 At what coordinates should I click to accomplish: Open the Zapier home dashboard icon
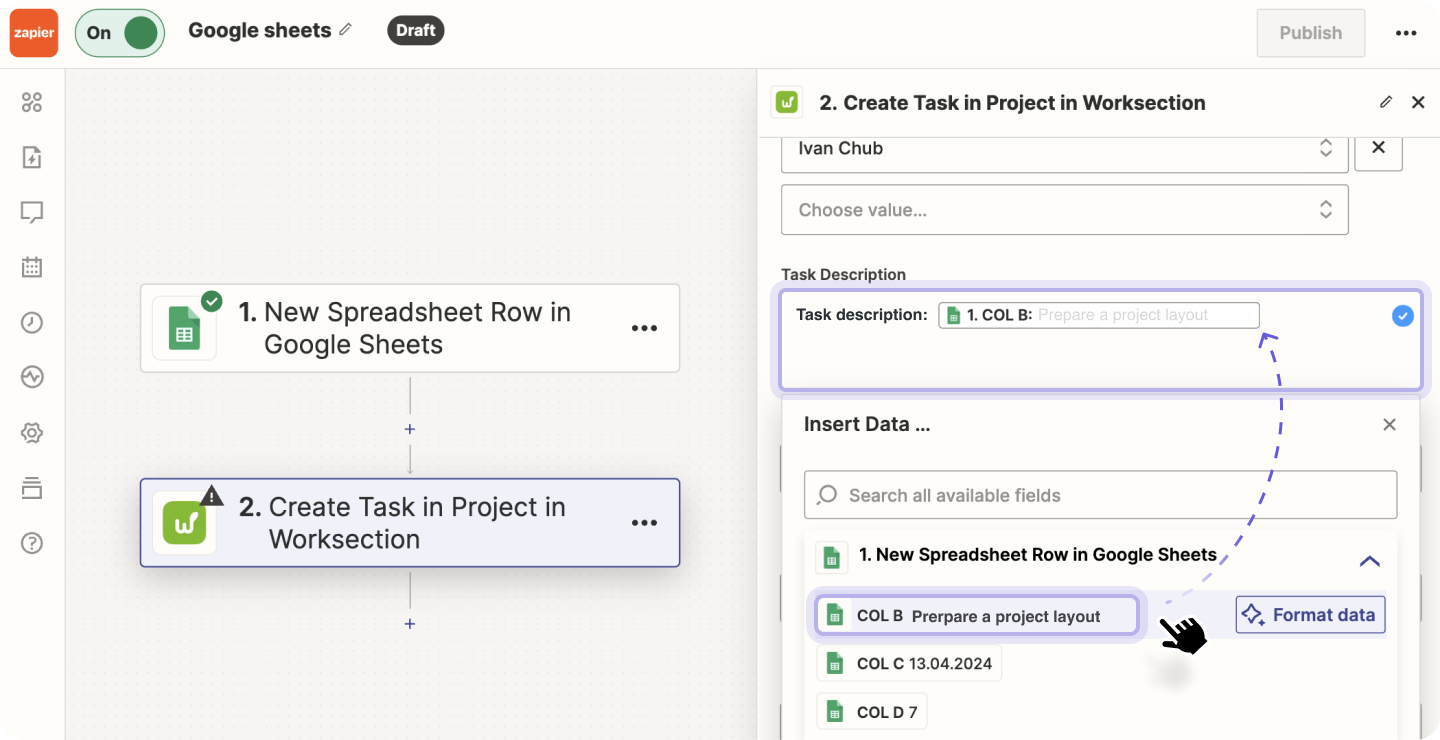(x=31, y=101)
